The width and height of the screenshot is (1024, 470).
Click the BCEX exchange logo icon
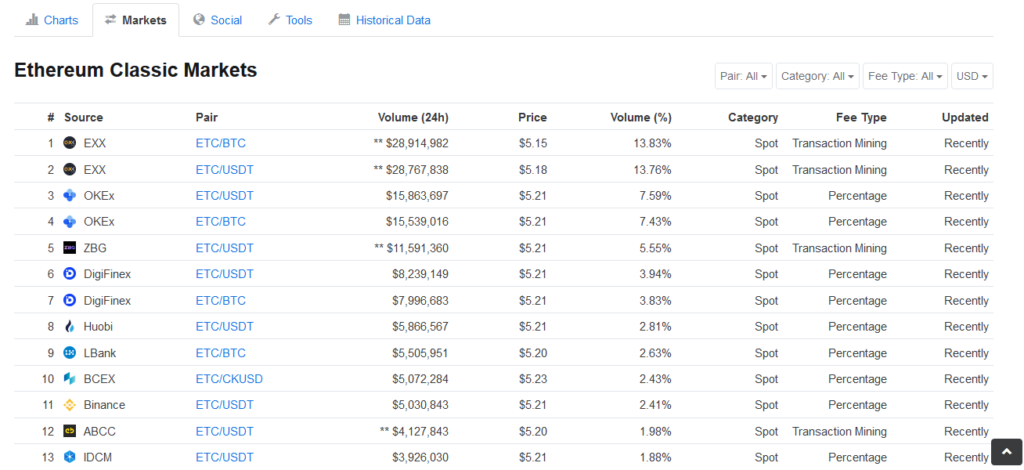tap(70, 379)
